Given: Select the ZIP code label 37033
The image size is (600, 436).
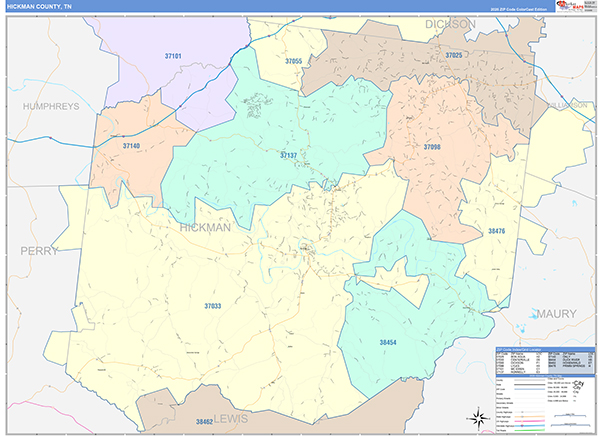Looking at the screenshot, I should pos(213,306).
